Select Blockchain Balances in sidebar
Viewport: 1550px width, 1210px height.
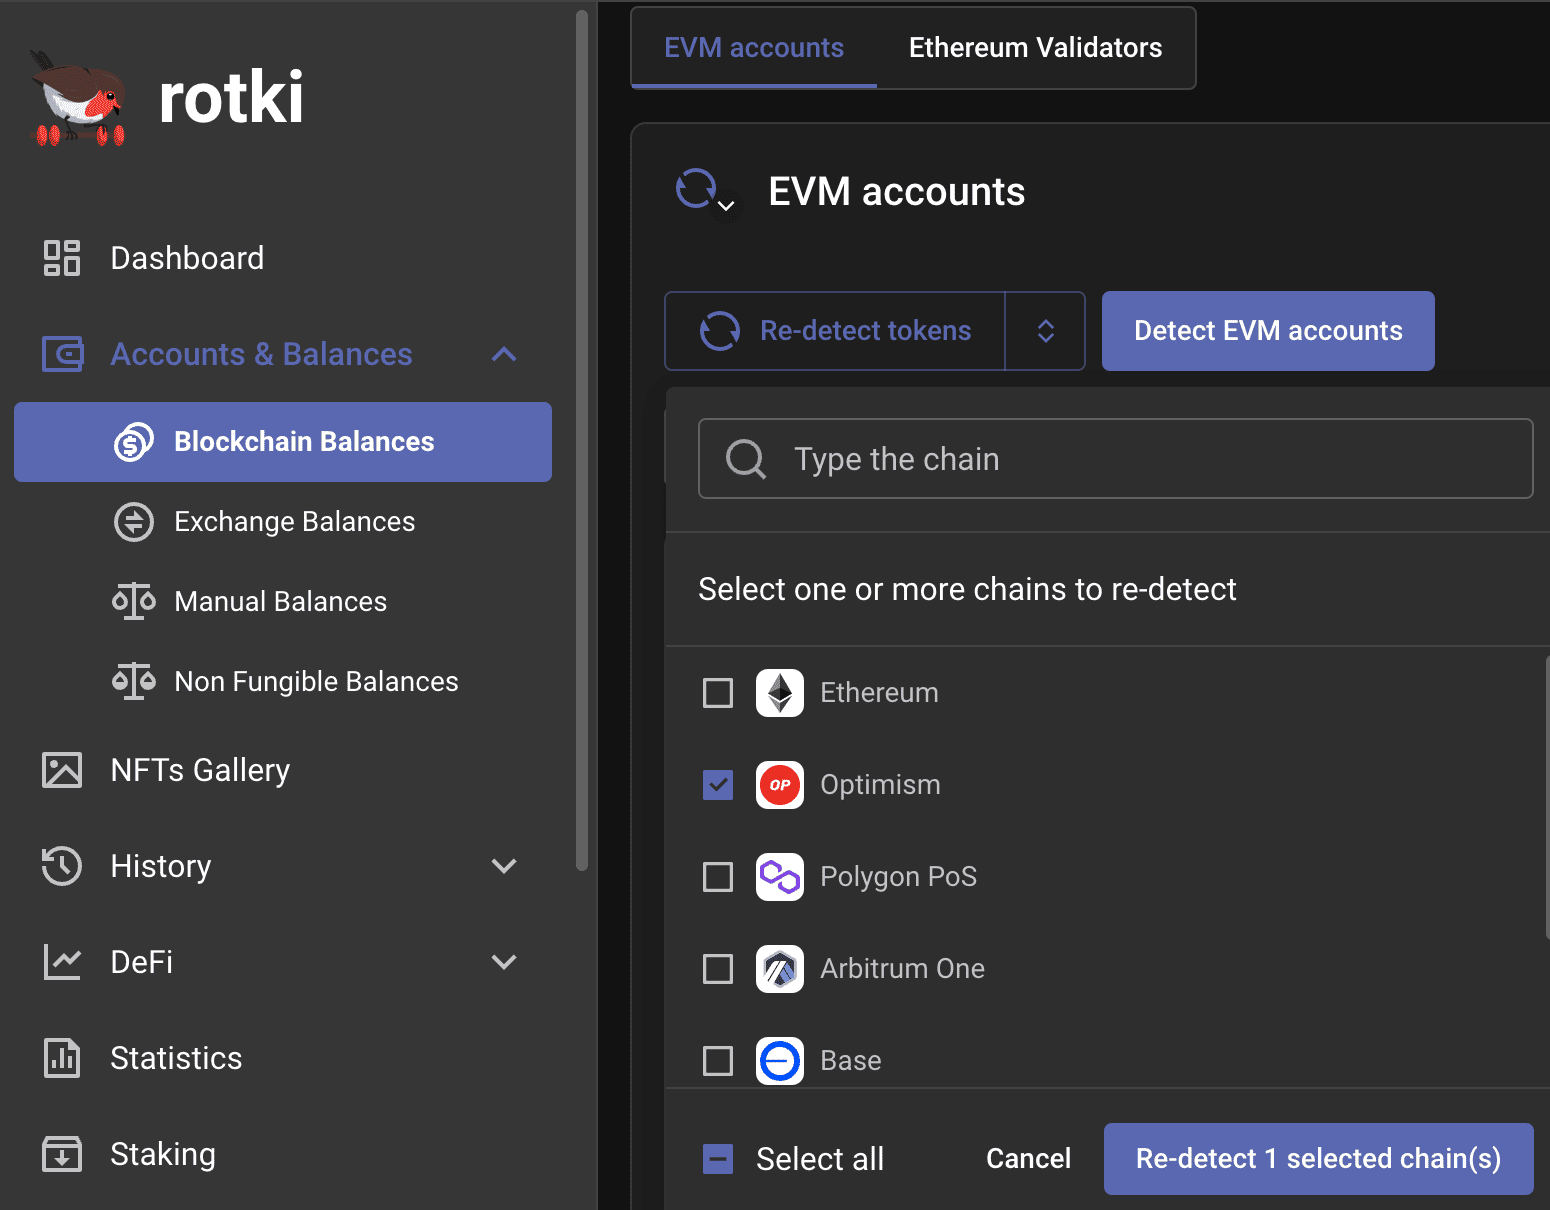283,442
